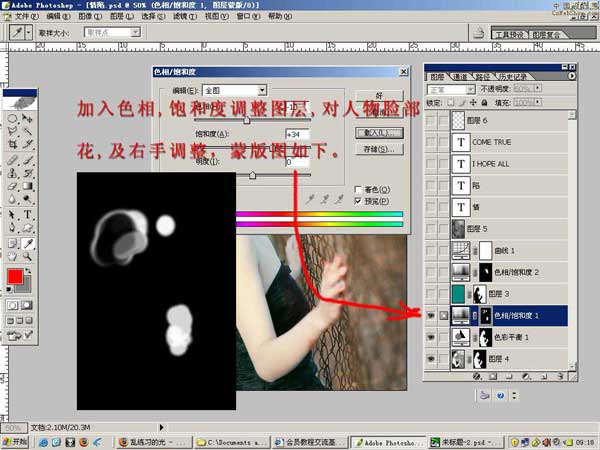Select the Slice tool
This screenshot has width=600, height=450.
(27, 144)
